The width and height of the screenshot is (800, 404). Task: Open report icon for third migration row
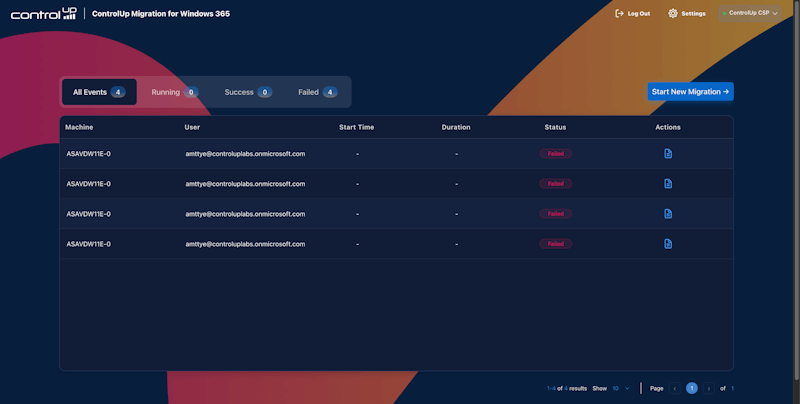[x=668, y=214]
